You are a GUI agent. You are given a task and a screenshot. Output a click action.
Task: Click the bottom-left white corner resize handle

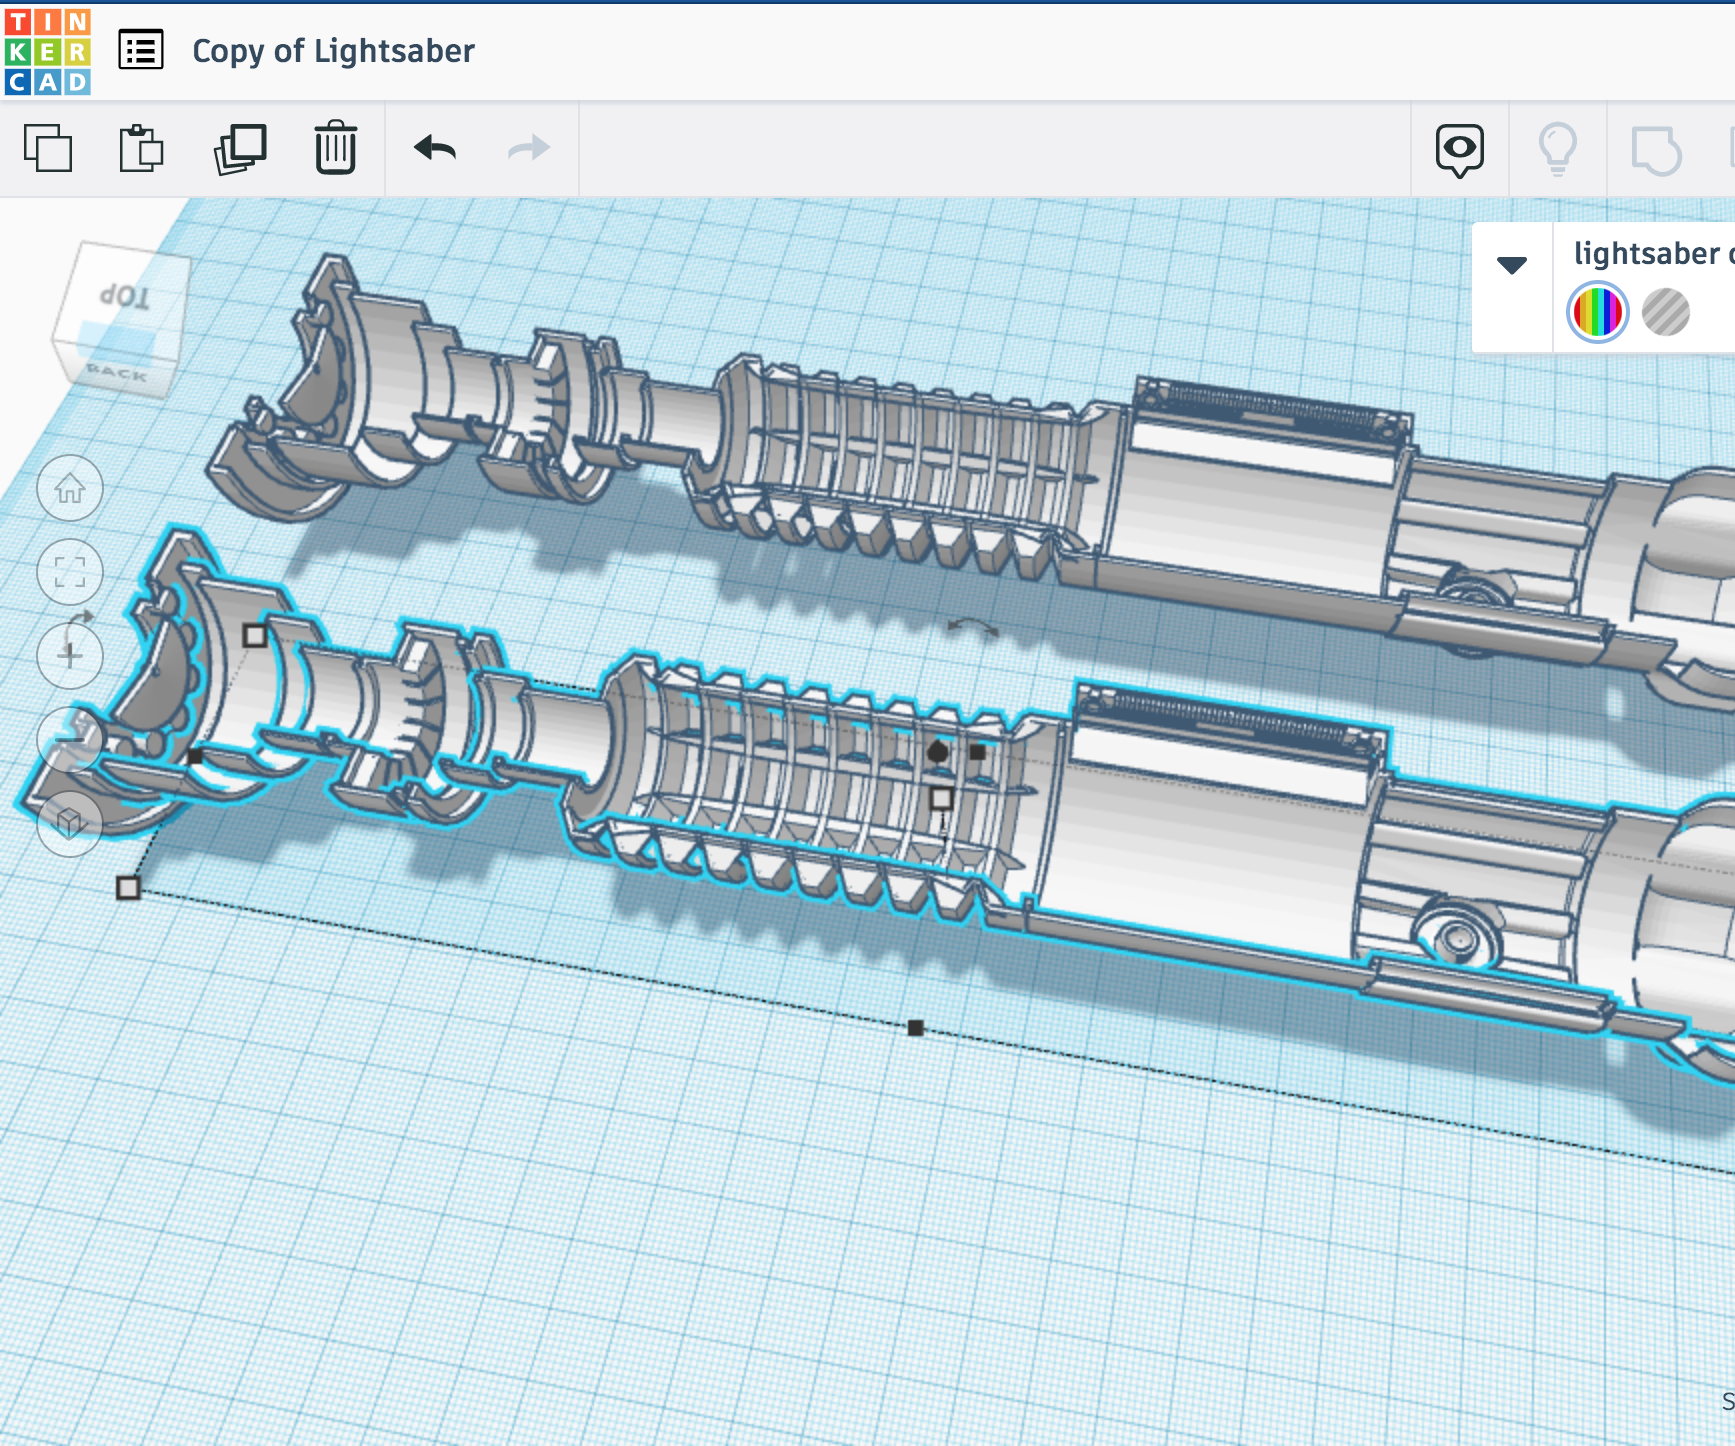(128, 888)
